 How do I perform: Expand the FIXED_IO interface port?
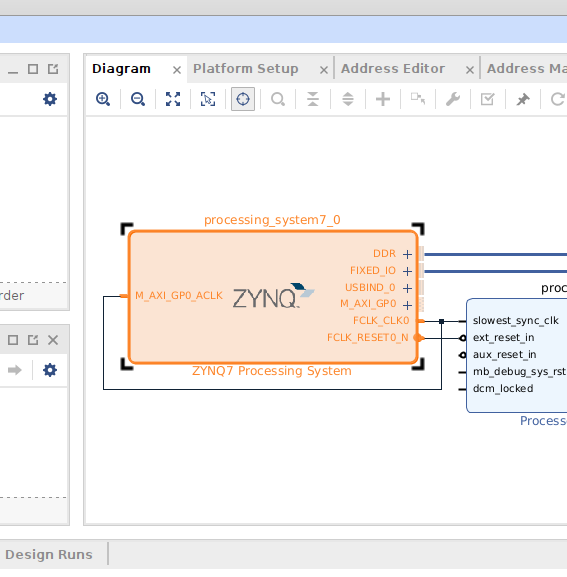(x=407, y=271)
